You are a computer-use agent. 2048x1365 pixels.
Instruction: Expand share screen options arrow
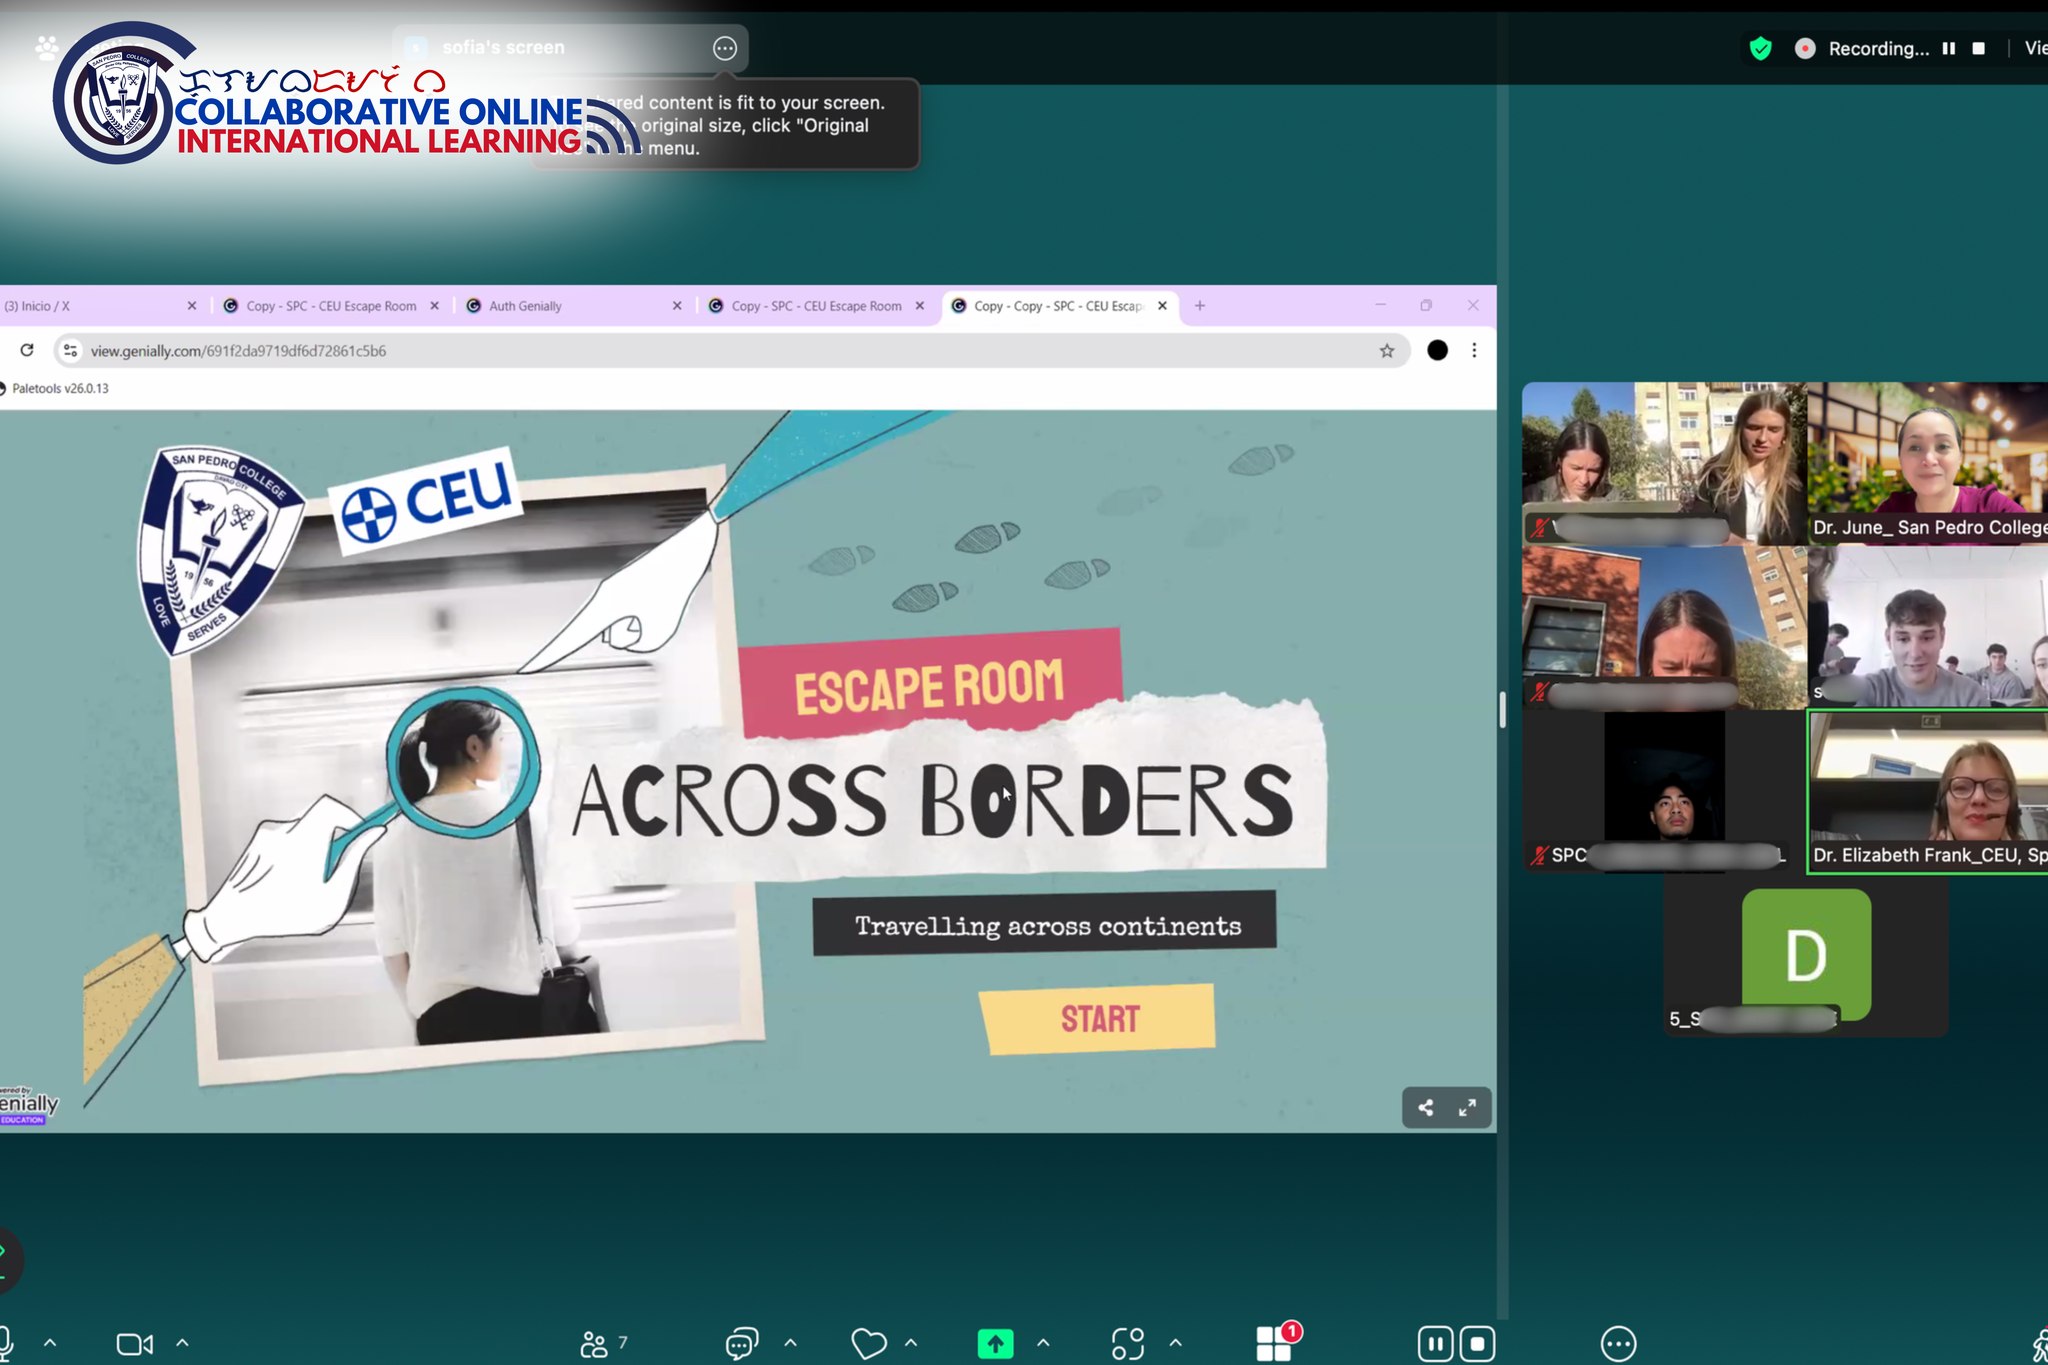coord(1043,1343)
